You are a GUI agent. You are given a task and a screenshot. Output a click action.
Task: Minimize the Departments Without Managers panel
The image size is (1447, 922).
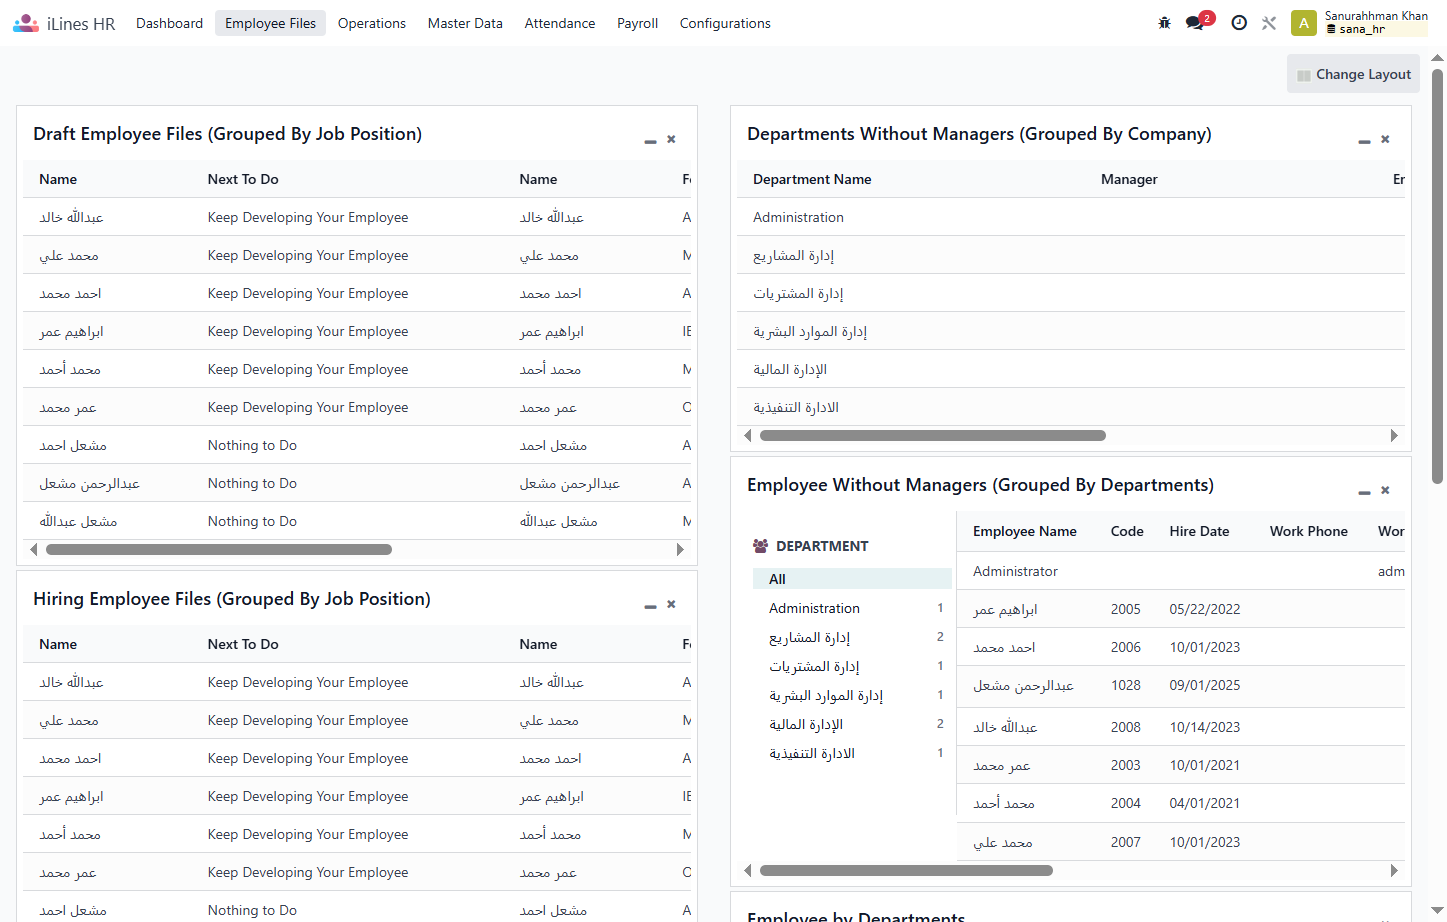tap(1364, 141)
